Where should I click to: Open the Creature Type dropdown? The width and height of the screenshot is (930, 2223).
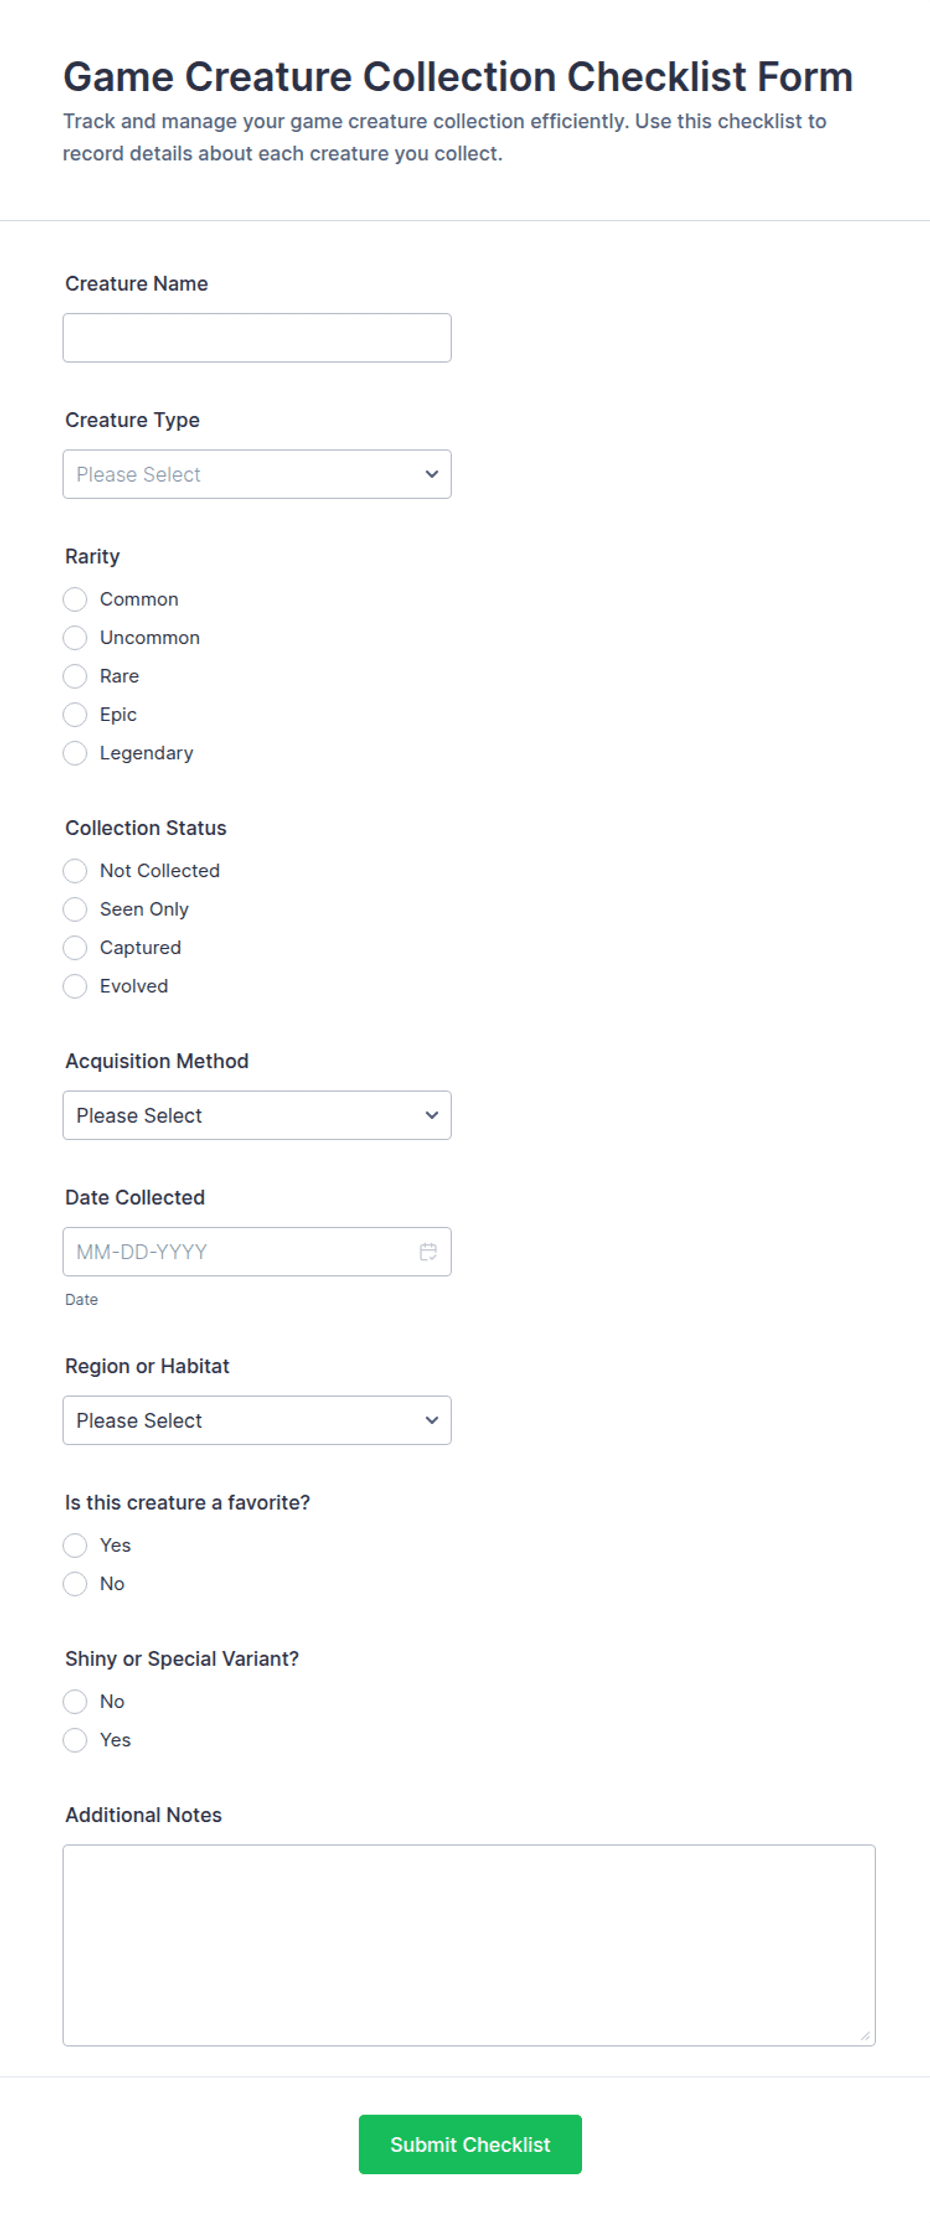coord(257,474)
